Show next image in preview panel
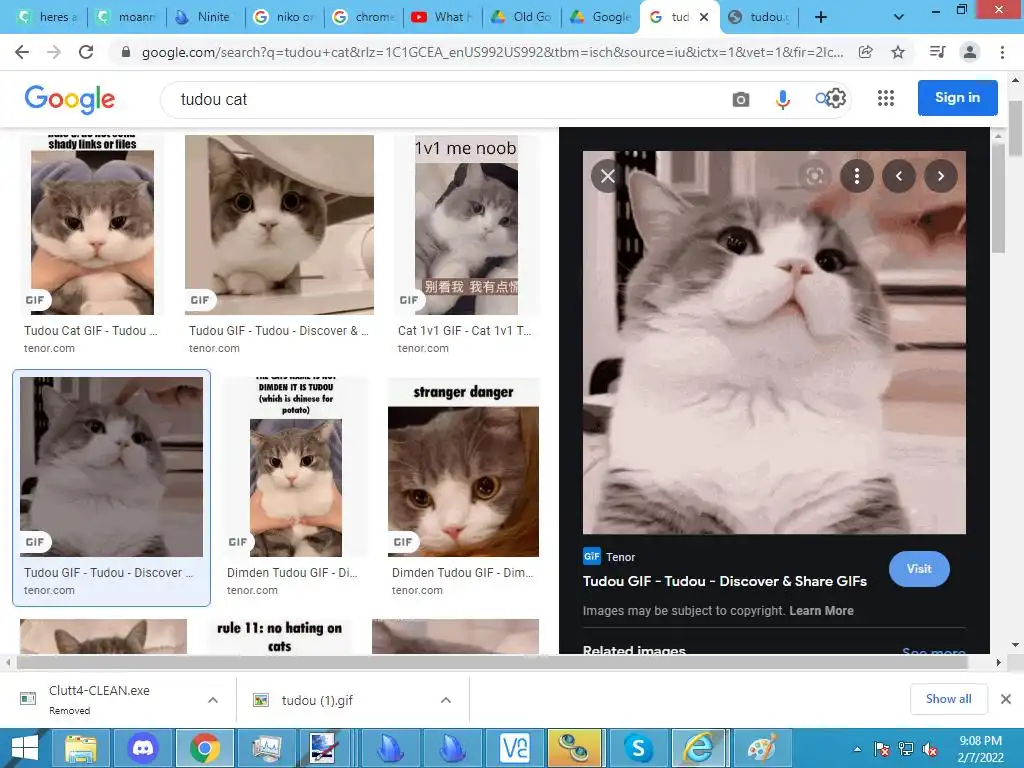This screenshot has height=768, width=1024. [940, 176]
